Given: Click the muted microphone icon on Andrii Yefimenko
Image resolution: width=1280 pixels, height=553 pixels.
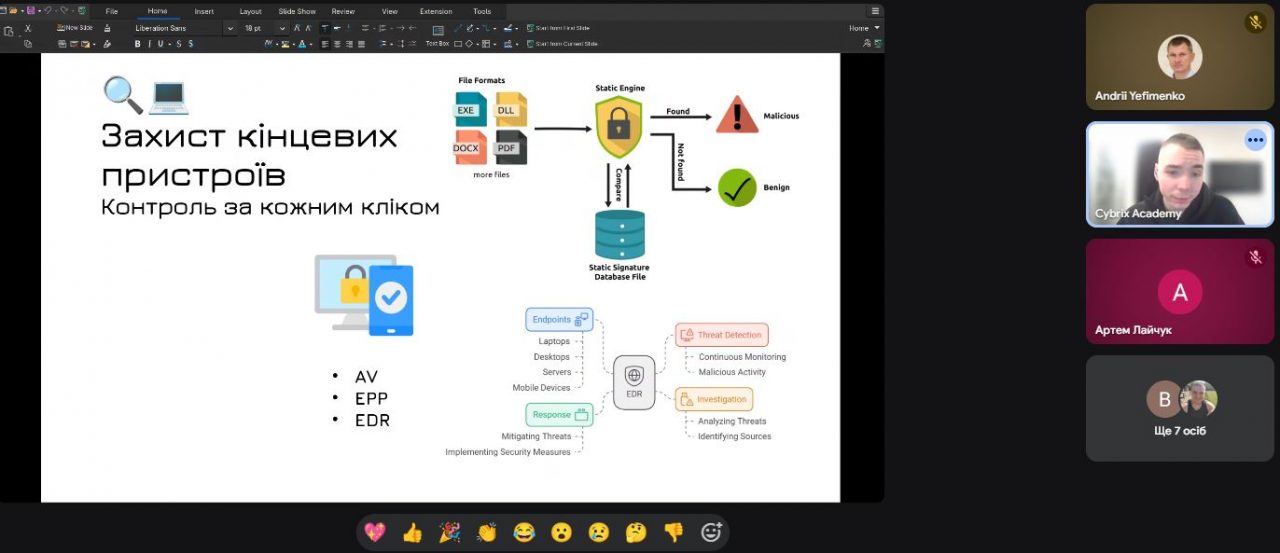Looking at the screenshot, I should coord(1255,22).
